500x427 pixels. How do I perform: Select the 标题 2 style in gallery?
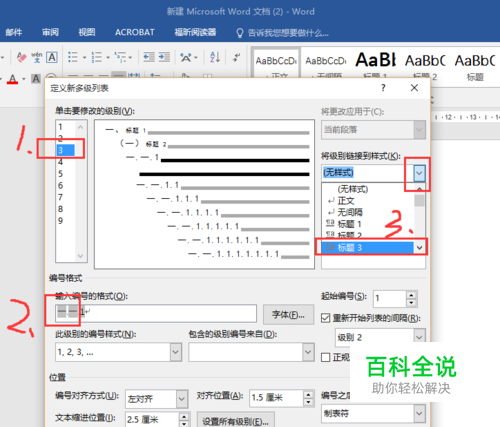click(425, 63)
